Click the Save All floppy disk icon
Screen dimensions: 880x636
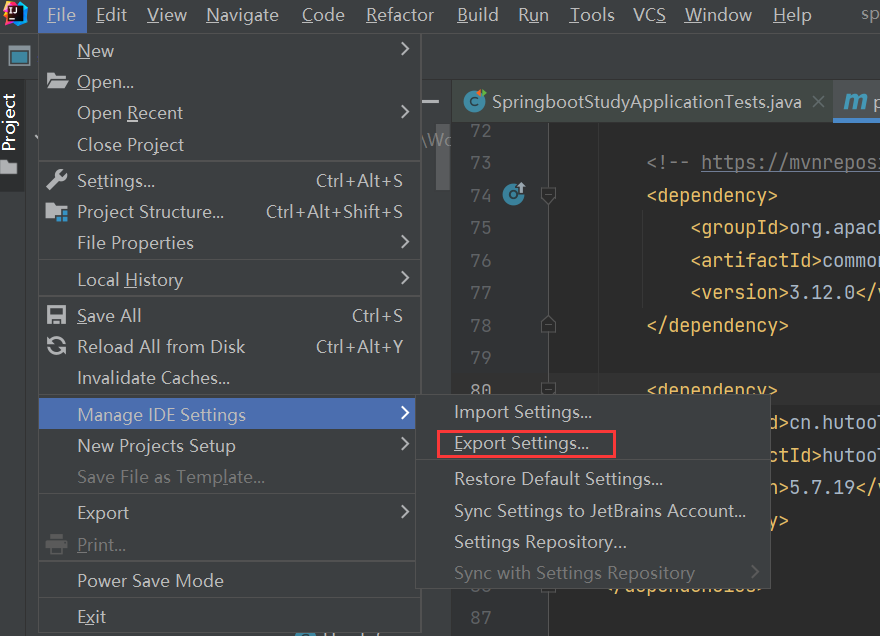[x=58, y=316]
